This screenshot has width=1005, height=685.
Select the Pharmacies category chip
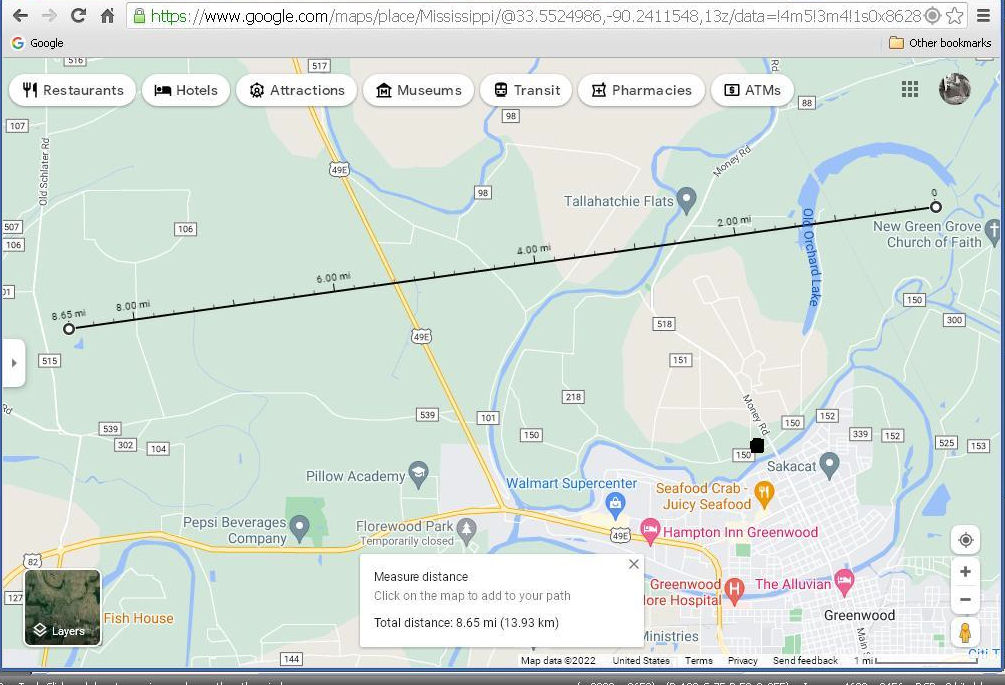pyautogui.click(x=641, y=90)
